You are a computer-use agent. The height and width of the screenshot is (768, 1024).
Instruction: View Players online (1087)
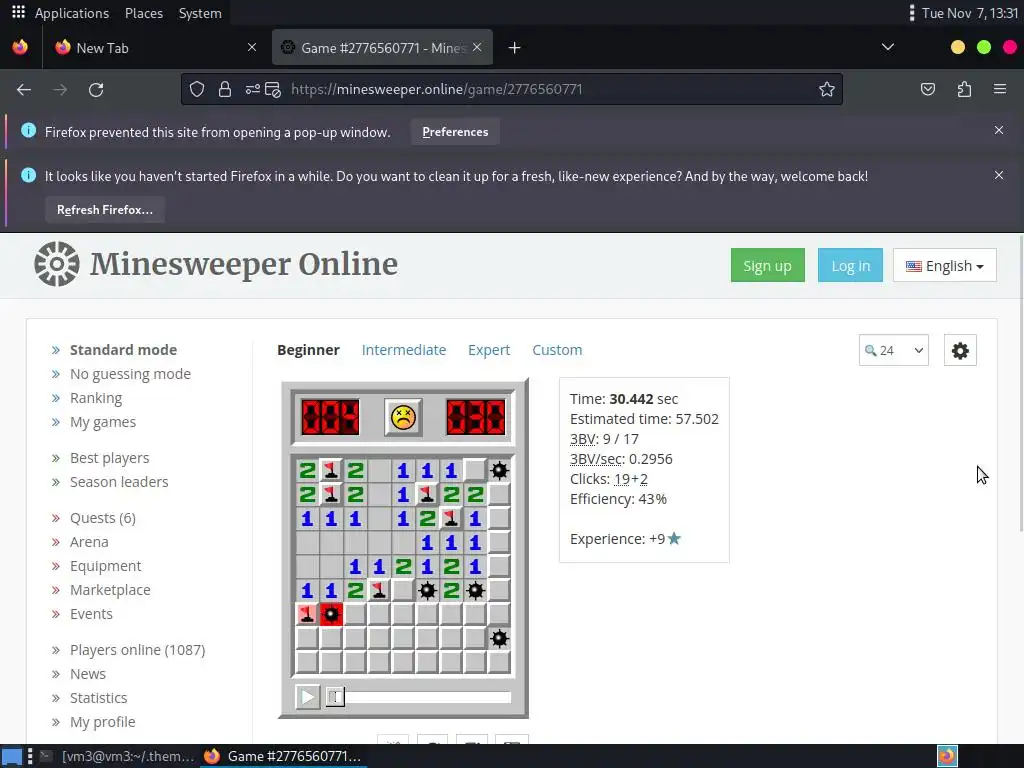pos(137,650)
